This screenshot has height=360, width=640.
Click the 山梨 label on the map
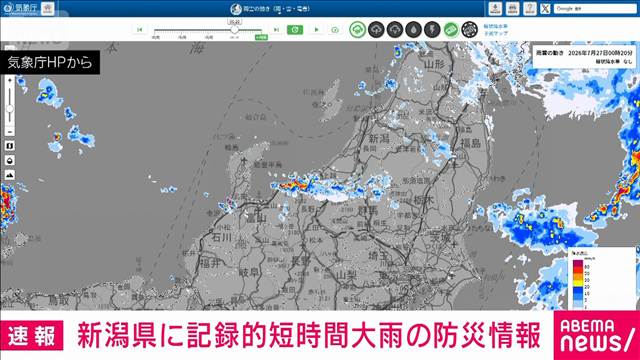click(347, 275)
